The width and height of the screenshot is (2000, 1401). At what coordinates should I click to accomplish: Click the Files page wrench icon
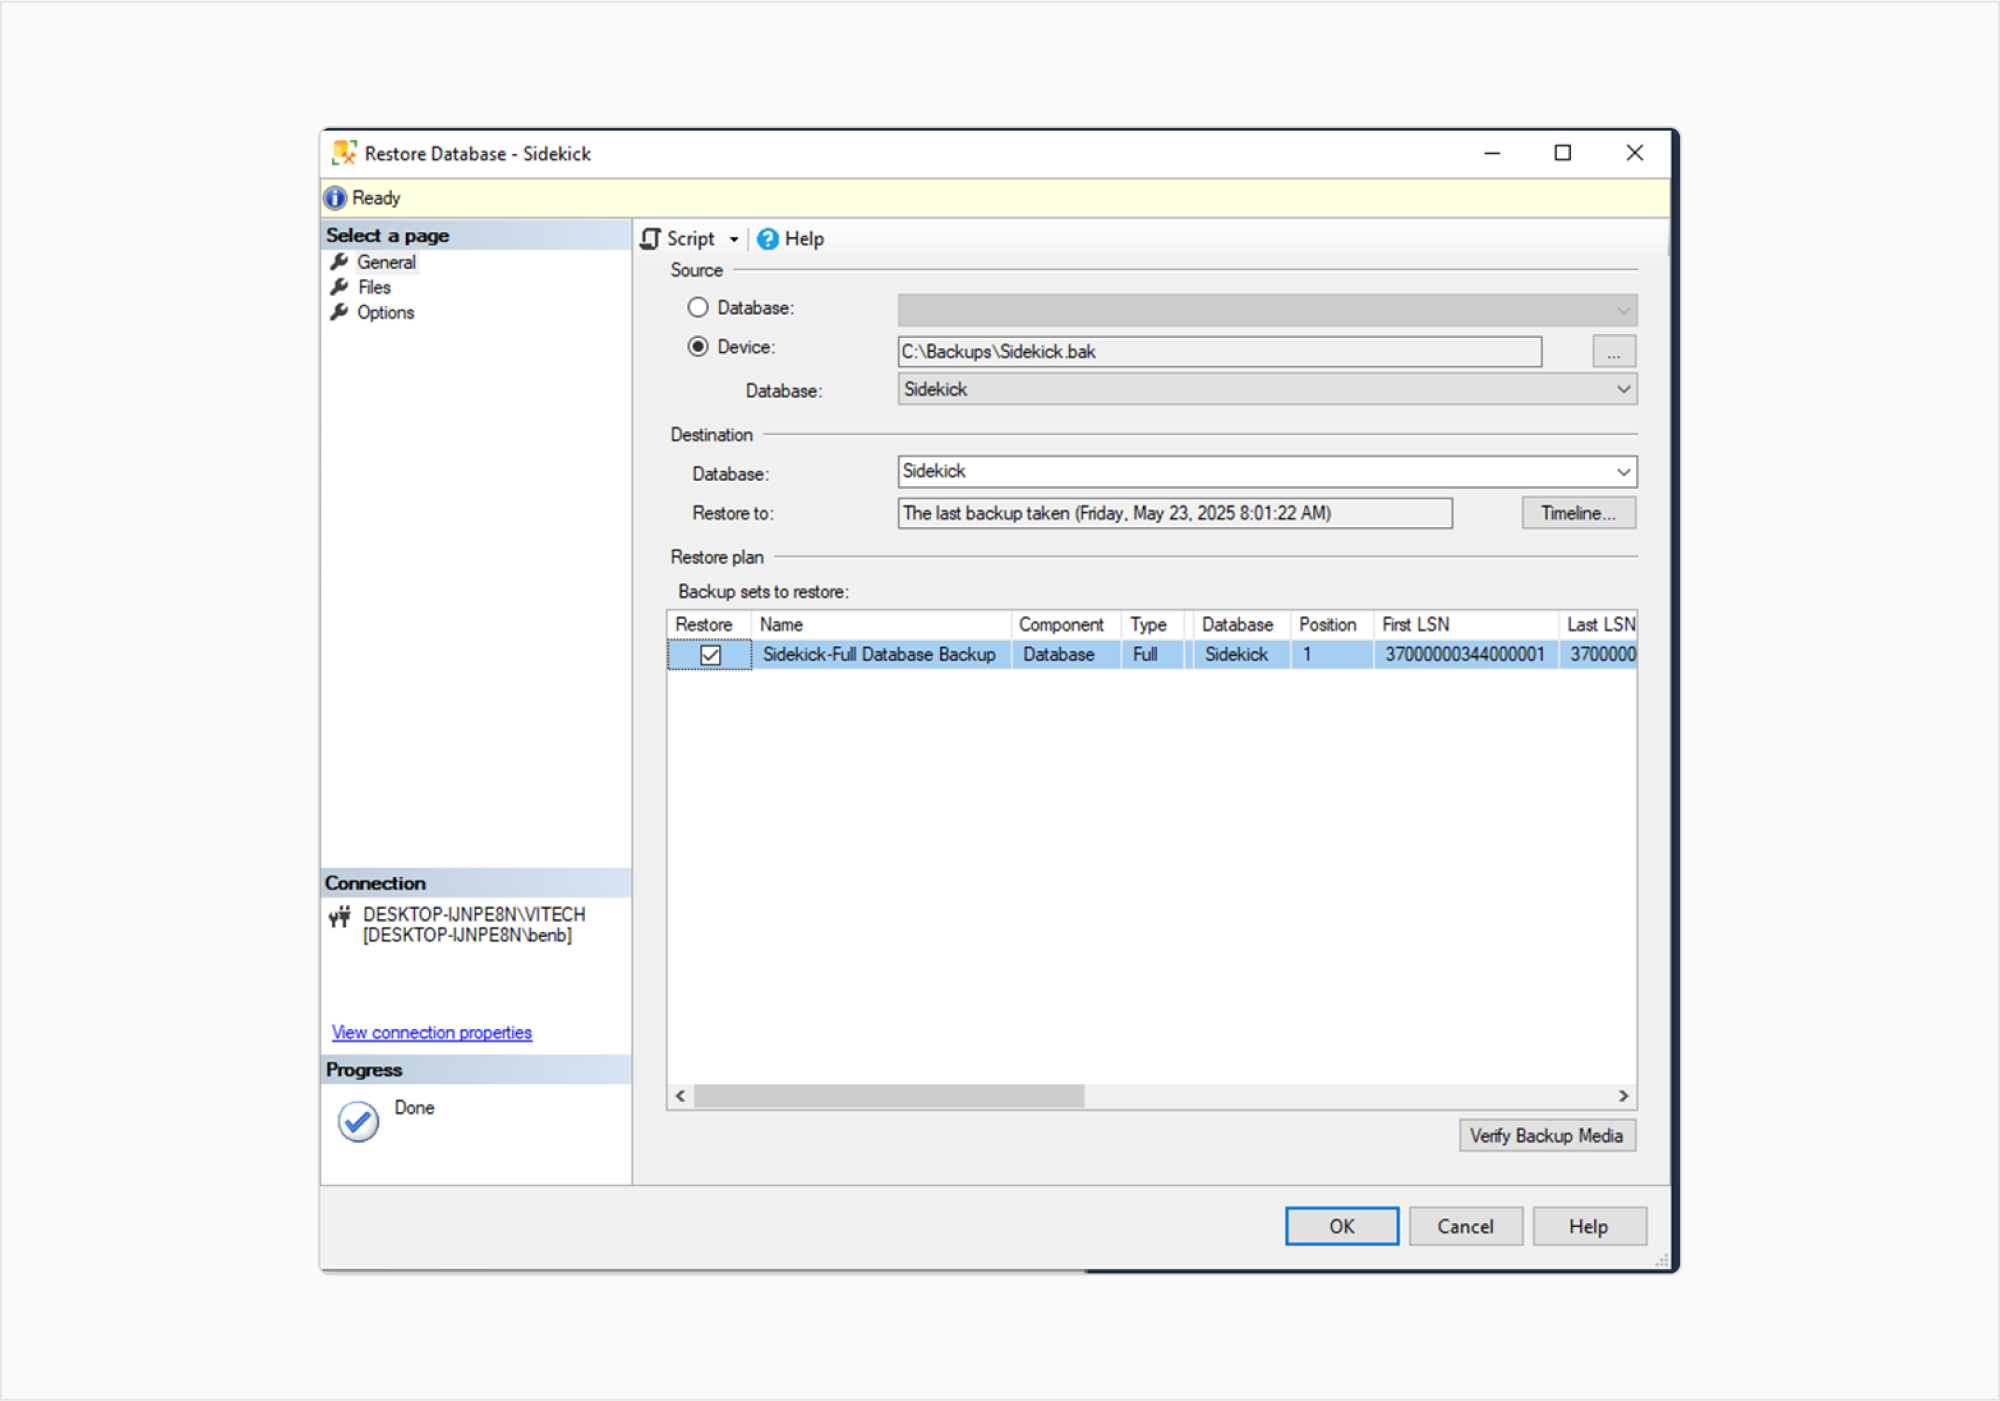340,287
